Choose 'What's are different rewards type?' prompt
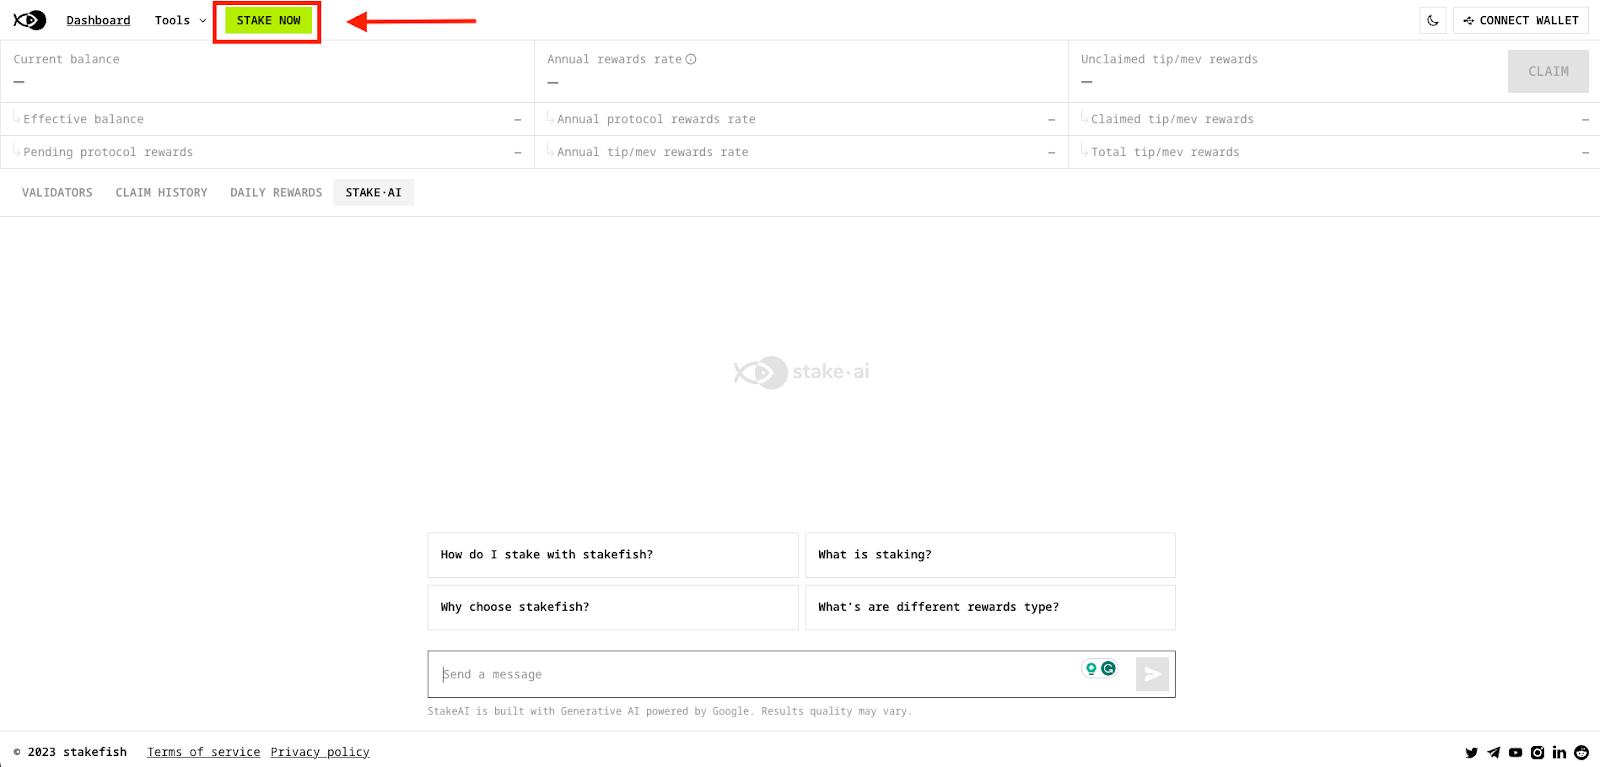The image size is (1600, 767). click(990, 607)
